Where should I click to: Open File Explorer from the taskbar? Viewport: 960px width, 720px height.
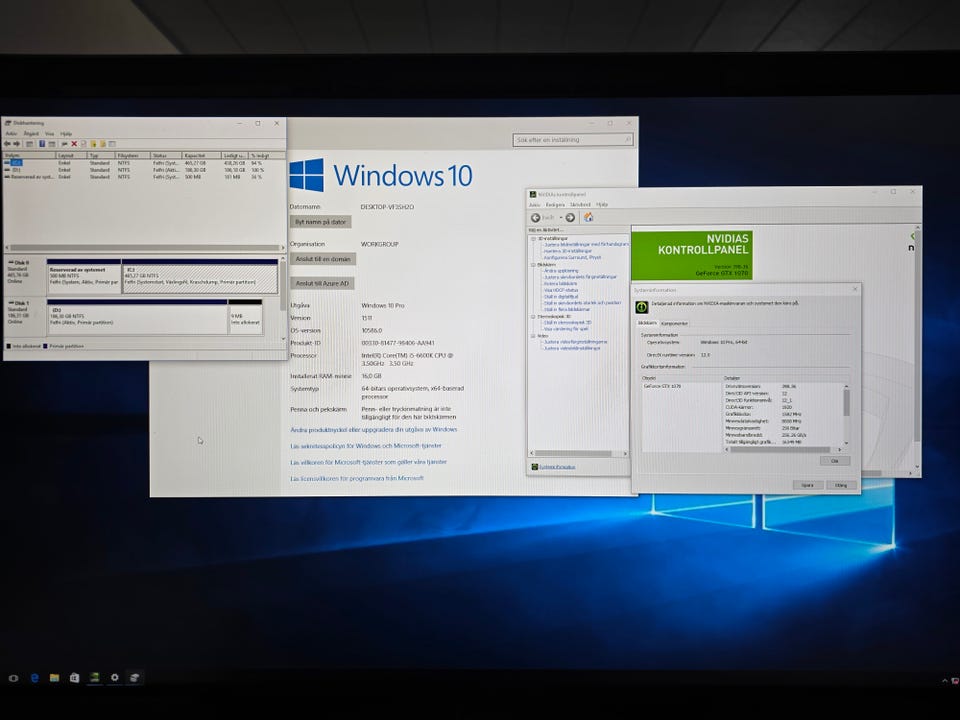[54, 678]
